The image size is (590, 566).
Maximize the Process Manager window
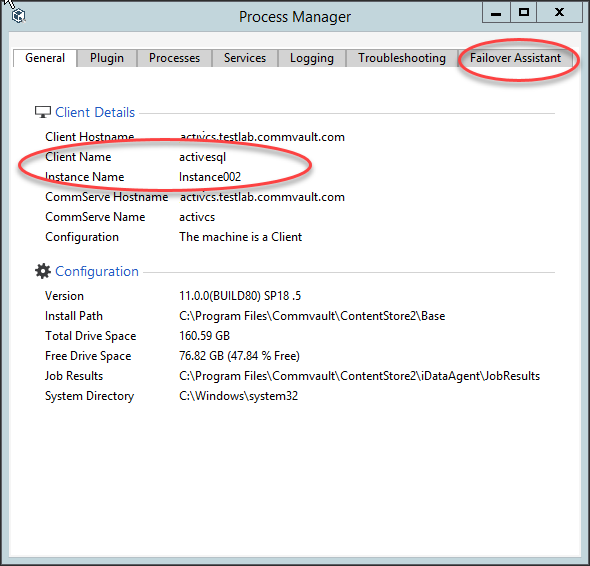tap(523, 13)
